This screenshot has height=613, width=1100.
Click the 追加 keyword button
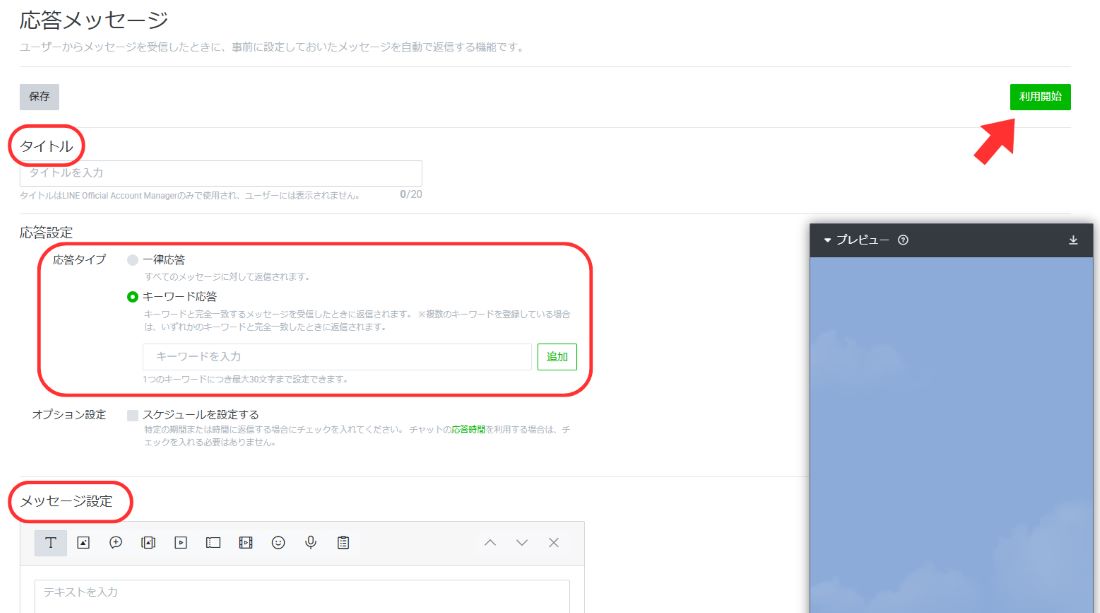(x=557, y=356)
